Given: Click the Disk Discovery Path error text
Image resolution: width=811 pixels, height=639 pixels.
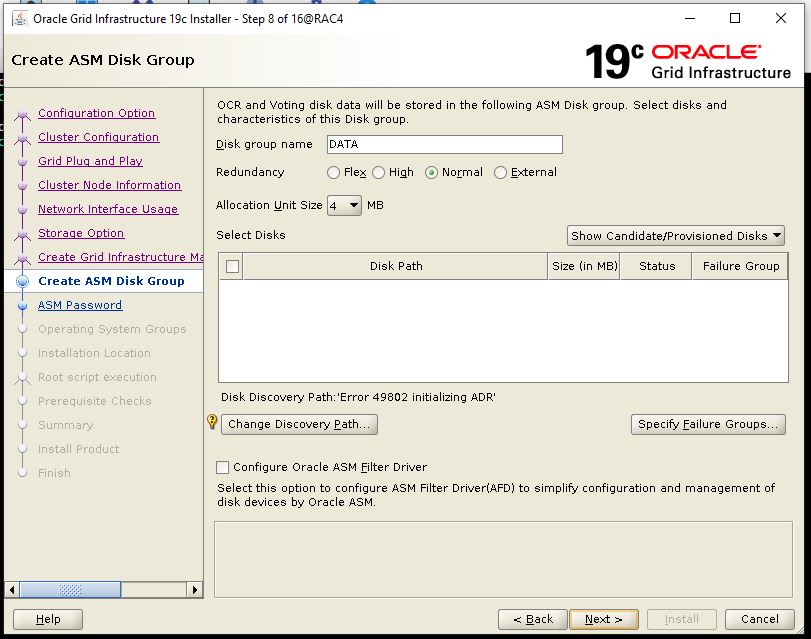Looking at the screenshot, I should 358,397.
